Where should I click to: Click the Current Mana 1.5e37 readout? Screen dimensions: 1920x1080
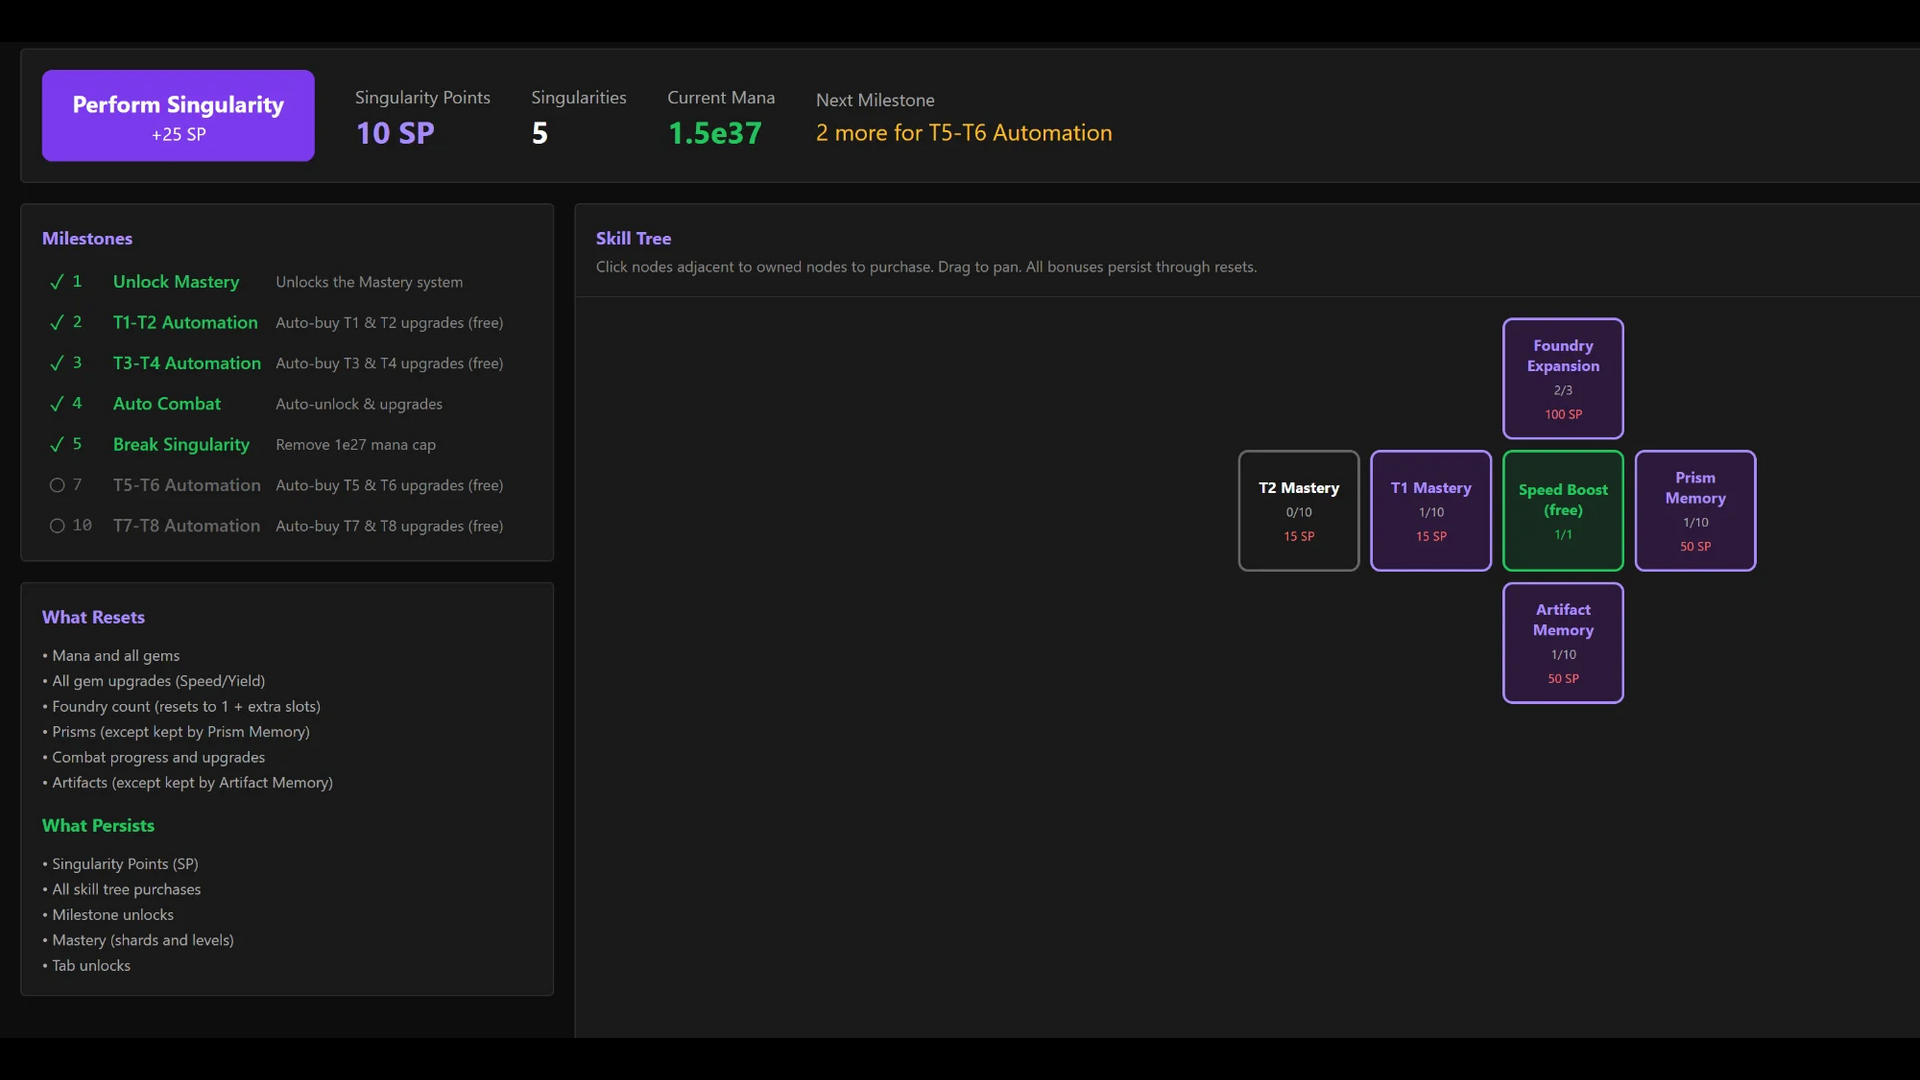715,133
